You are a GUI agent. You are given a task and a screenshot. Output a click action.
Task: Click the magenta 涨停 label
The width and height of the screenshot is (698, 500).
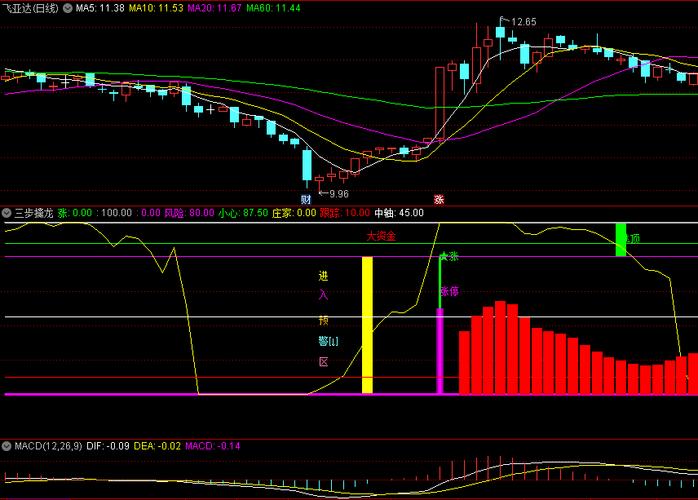click(x=449, y=291)
